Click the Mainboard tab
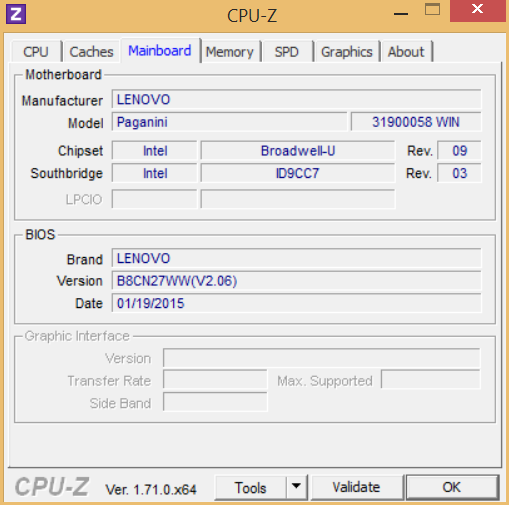509x505 pixels. (x=160, y=51)
